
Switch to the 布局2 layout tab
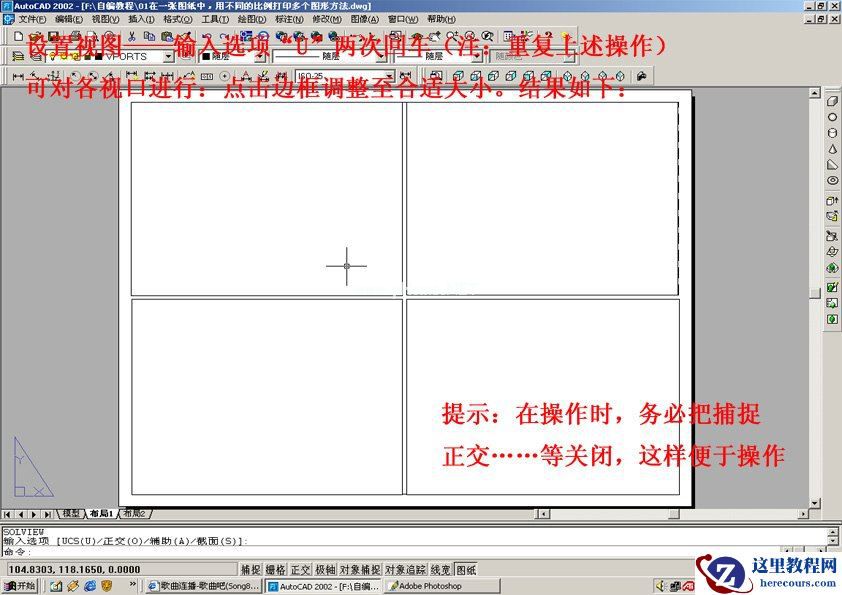pos(134,513)
